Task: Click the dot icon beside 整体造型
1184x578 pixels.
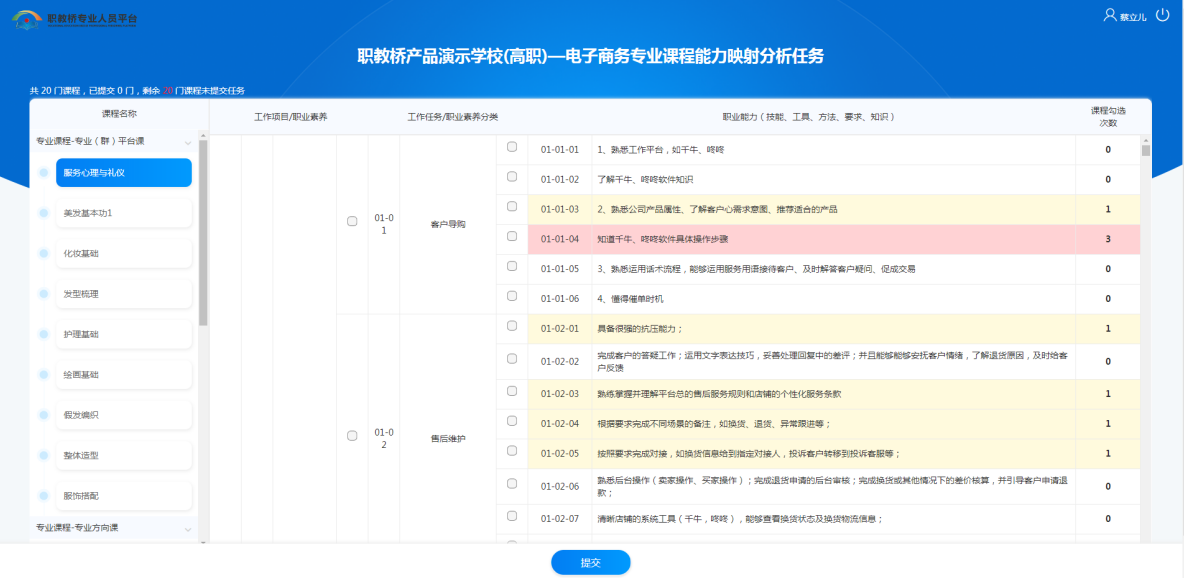Action: coord(44,456)
